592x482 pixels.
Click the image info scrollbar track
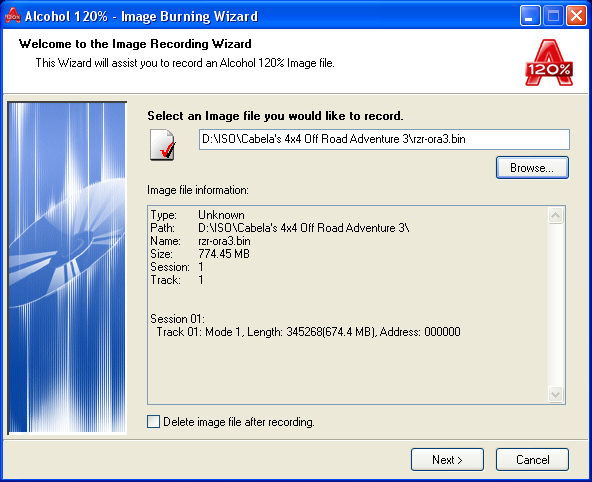(x=555, y=305)
